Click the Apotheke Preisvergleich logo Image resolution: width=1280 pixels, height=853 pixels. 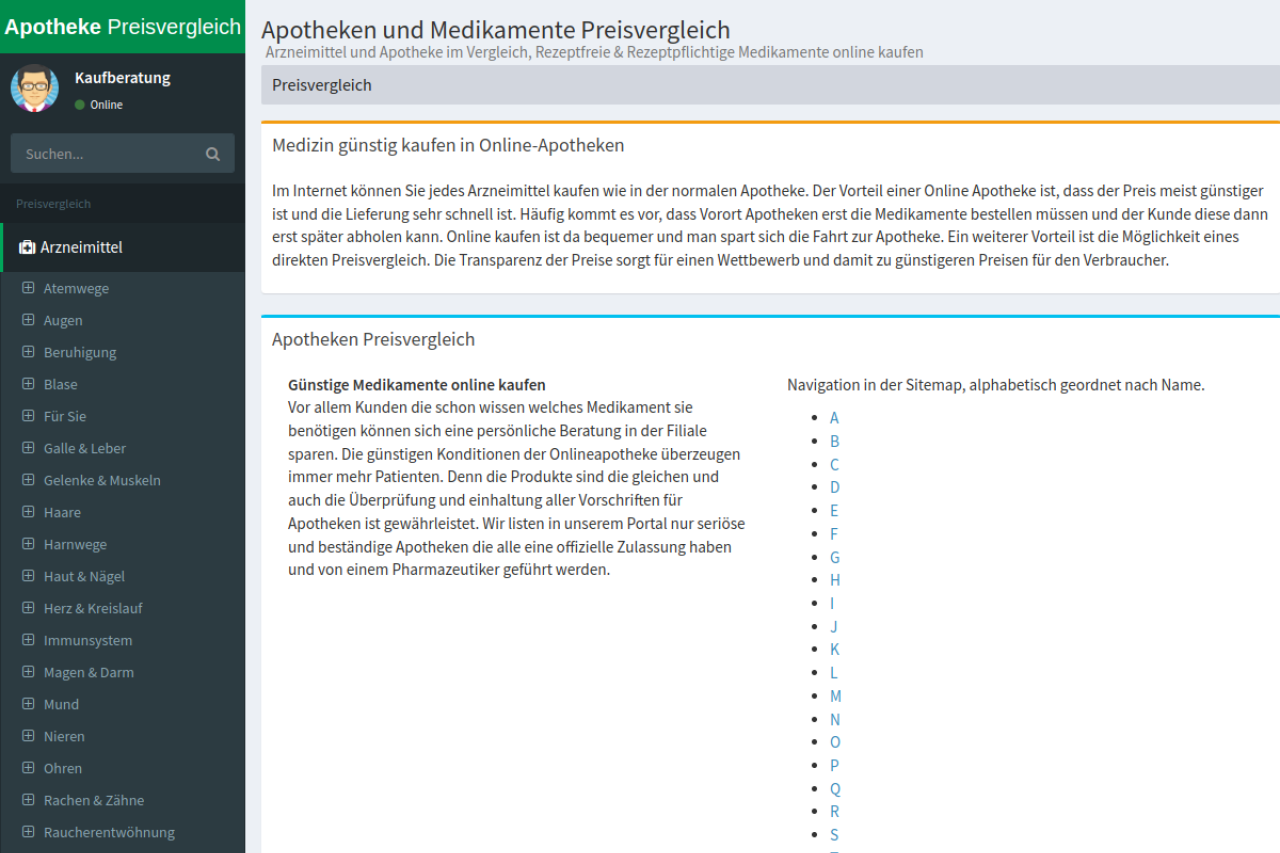click(122, 27)
